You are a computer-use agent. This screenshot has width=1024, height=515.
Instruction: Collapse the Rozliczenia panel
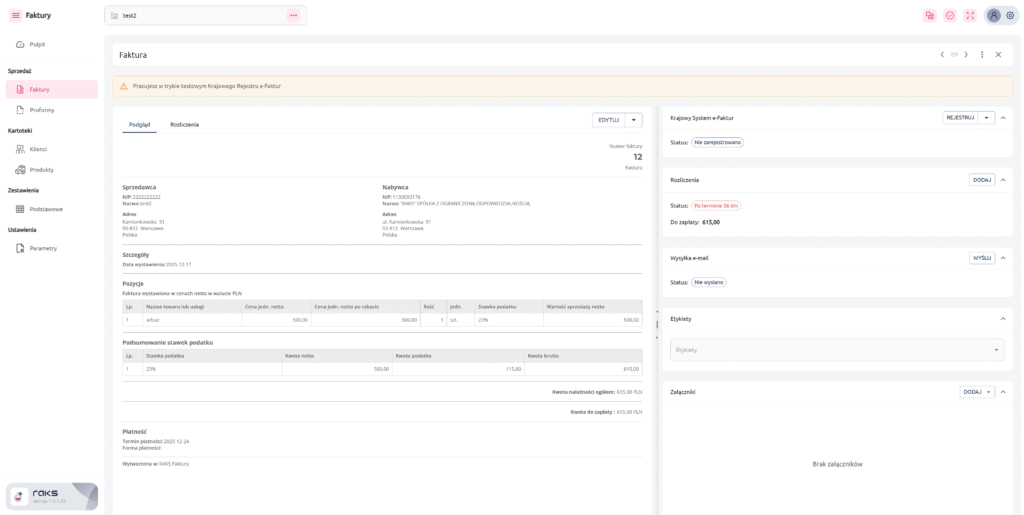(1003, 180)
